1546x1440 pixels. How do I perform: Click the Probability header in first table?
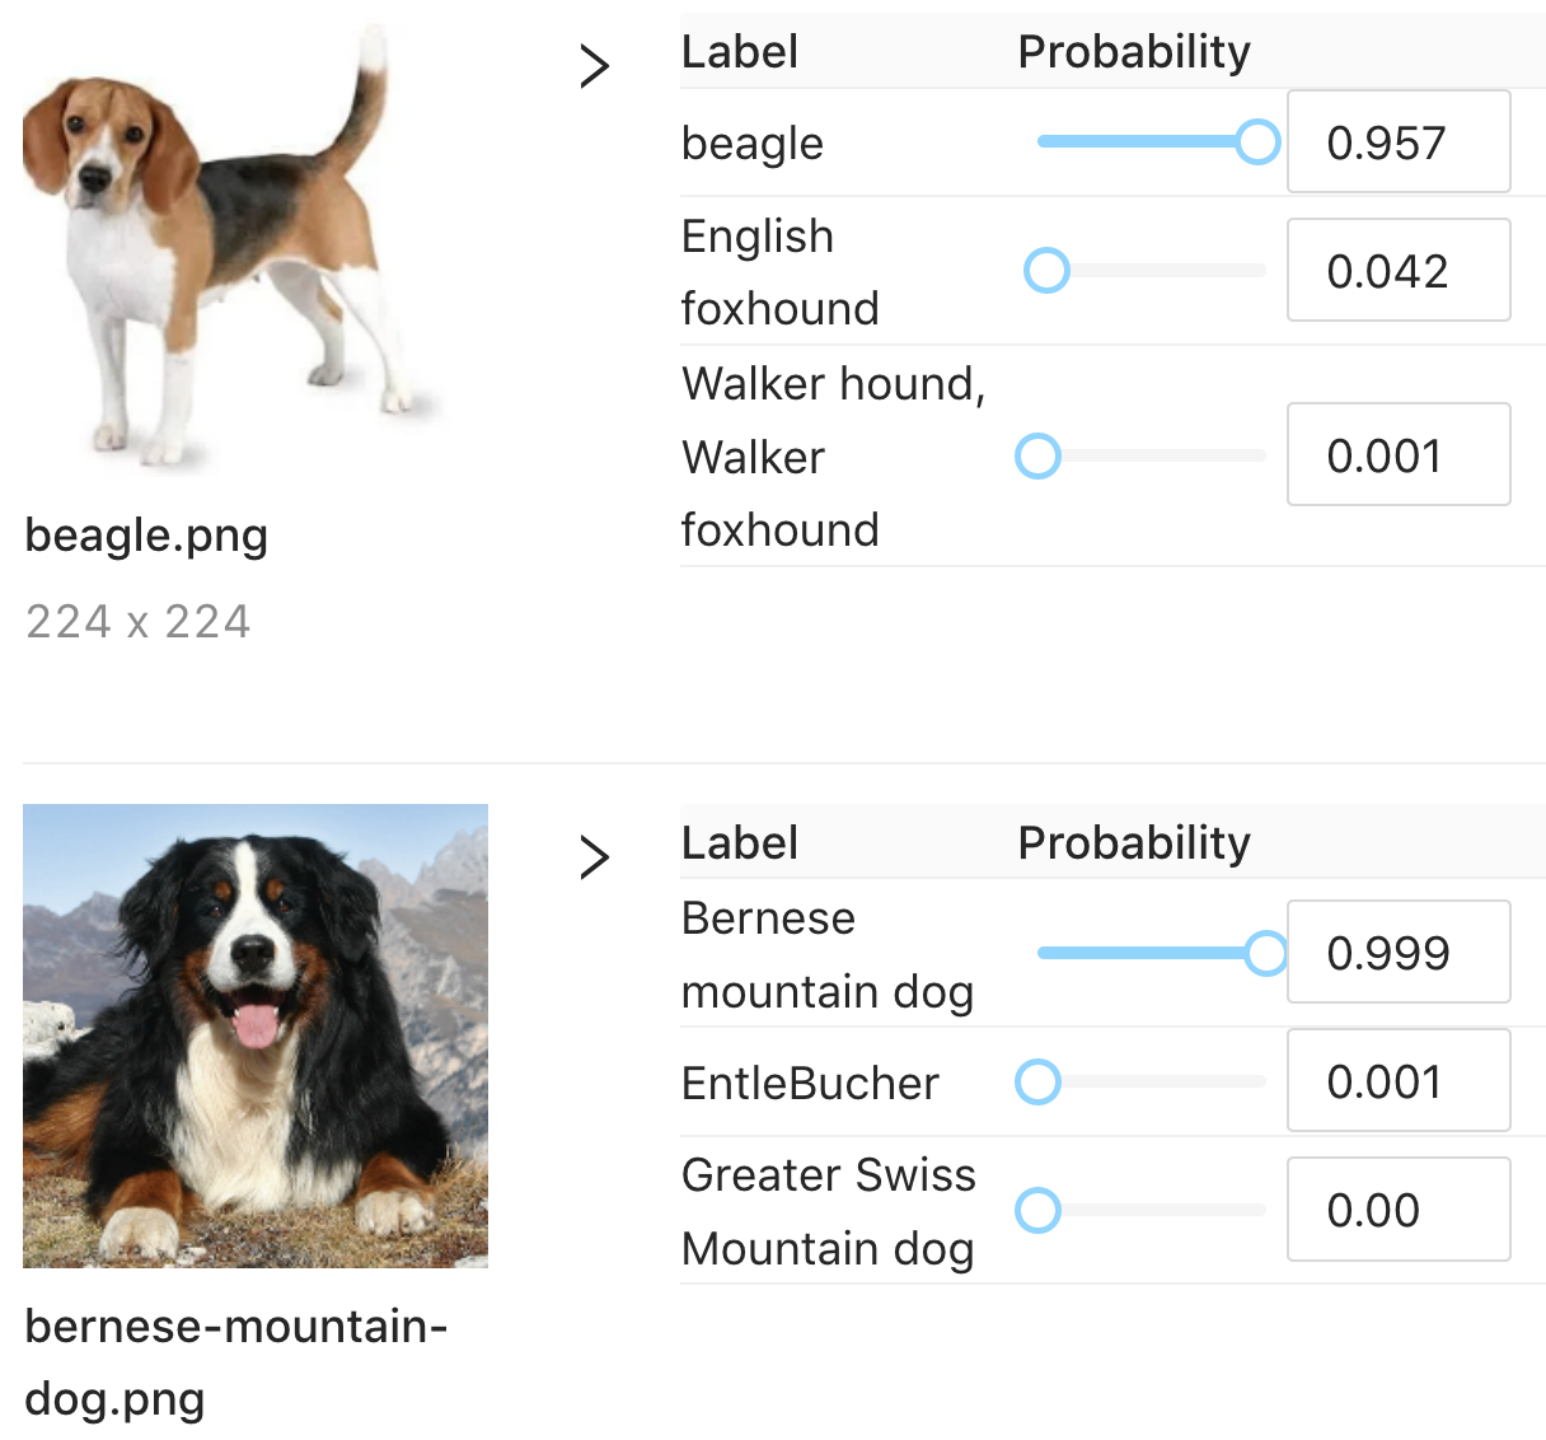click(x=1134, y=52)
